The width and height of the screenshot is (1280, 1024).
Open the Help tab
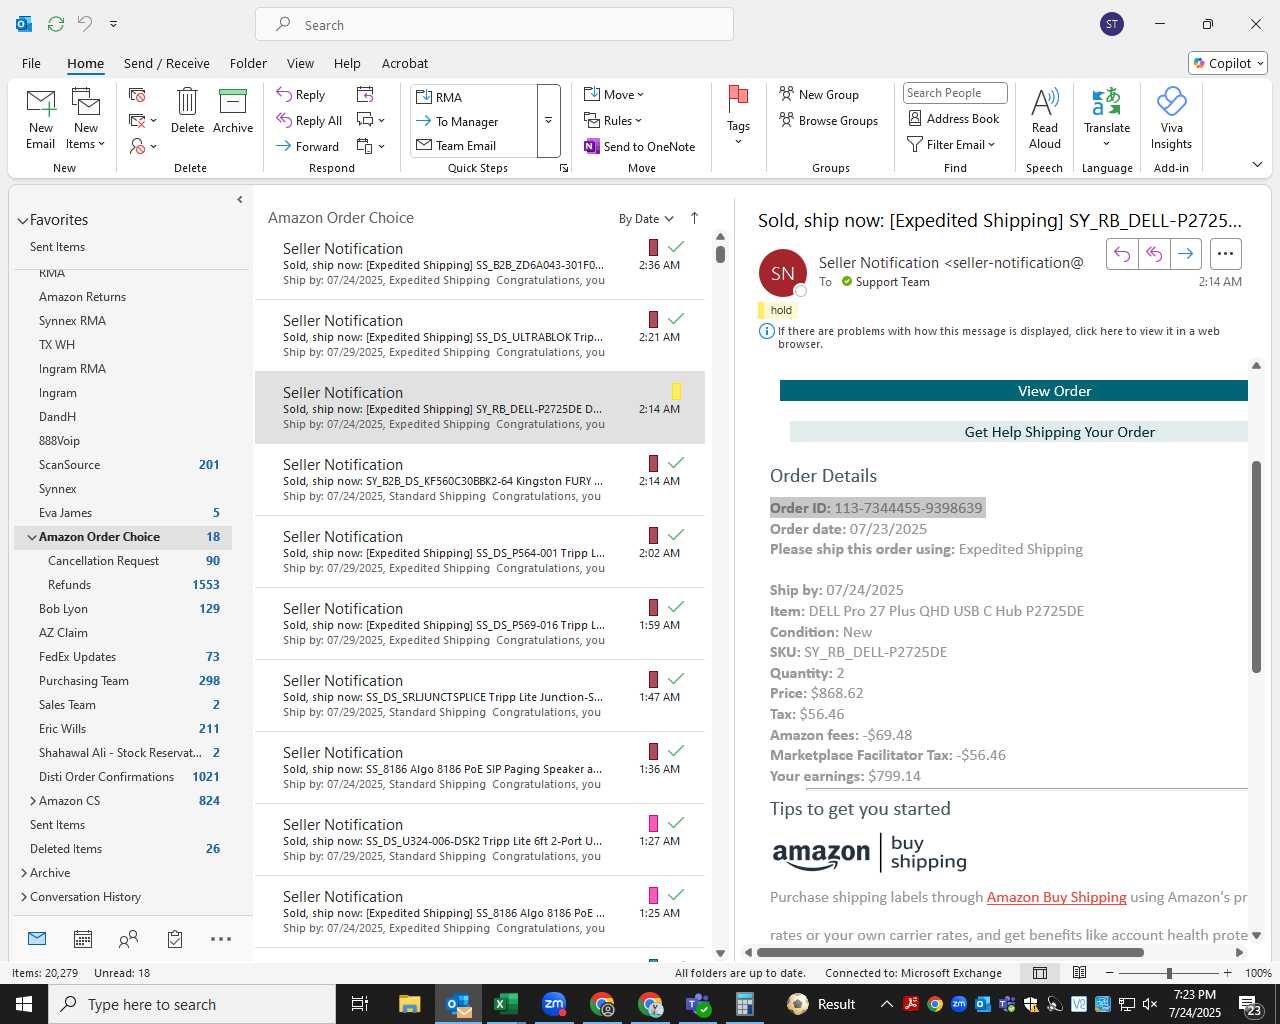[347, 63]
